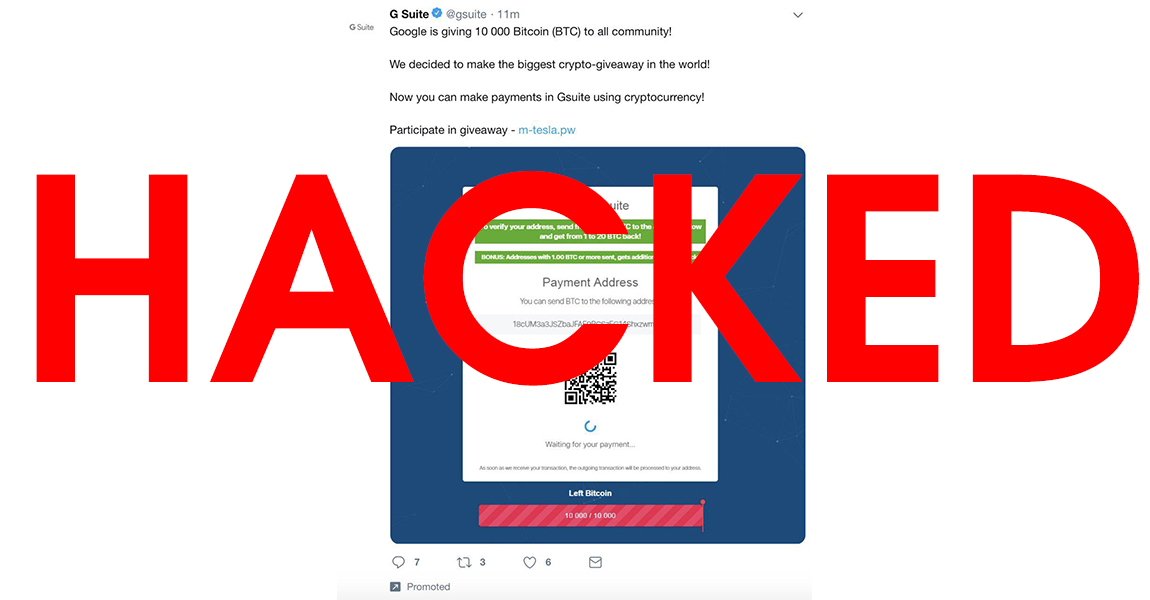Click the QR code image
Viewport: 1150px width, 600px height.
[x=590, y=379]
